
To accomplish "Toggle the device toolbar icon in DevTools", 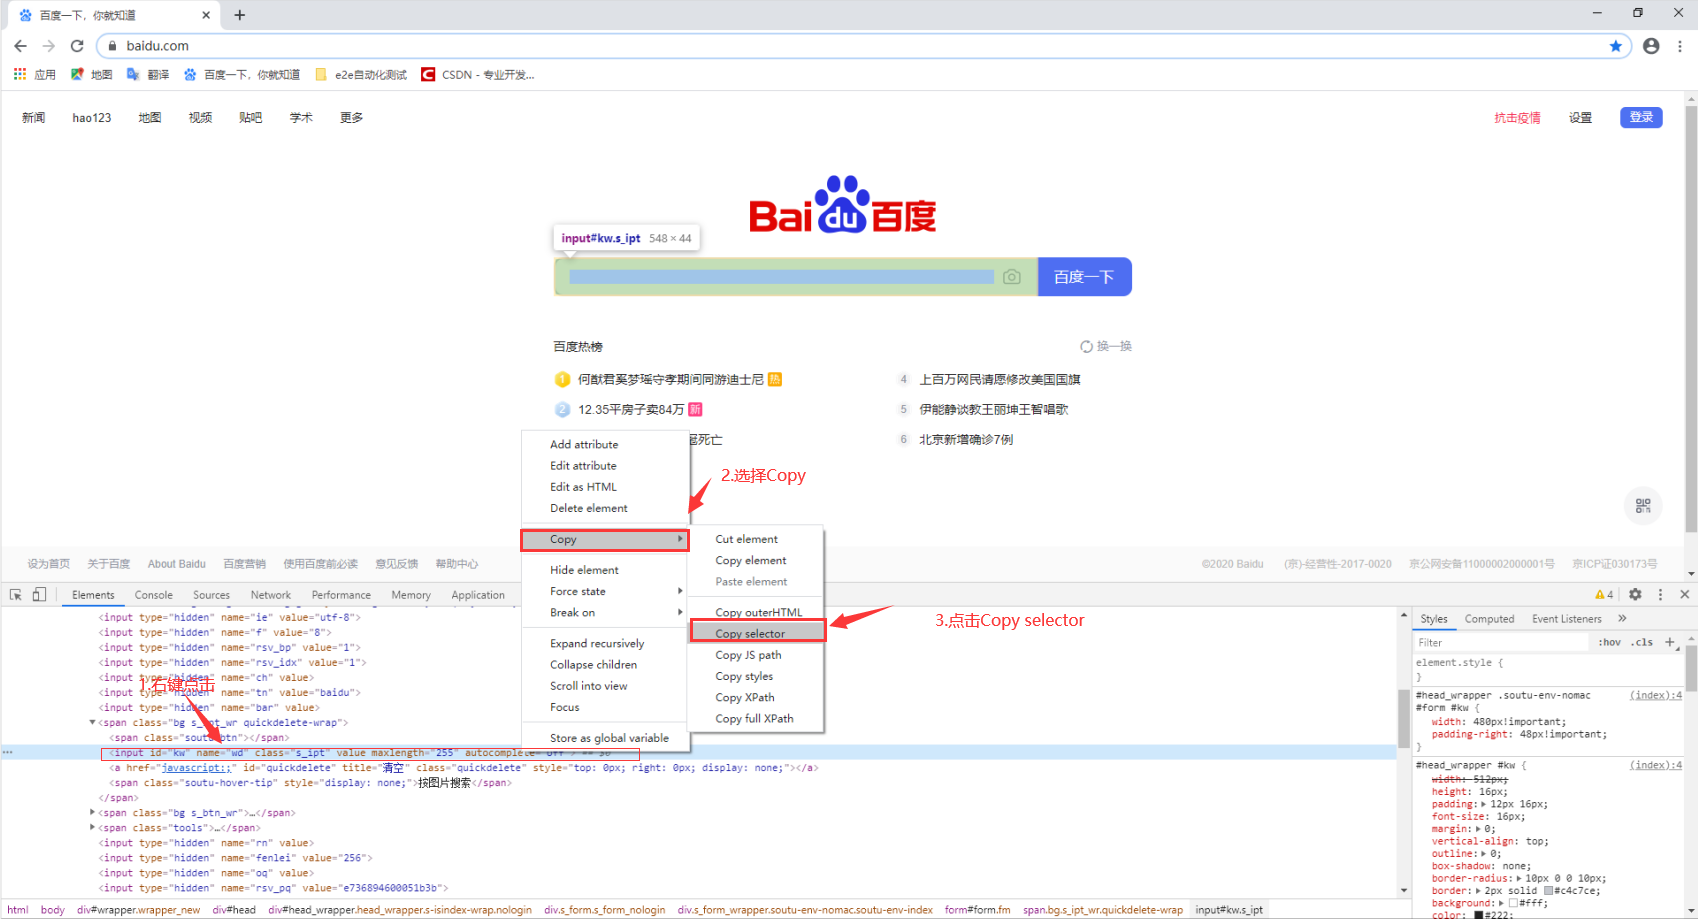I will [x=39, y=594].
